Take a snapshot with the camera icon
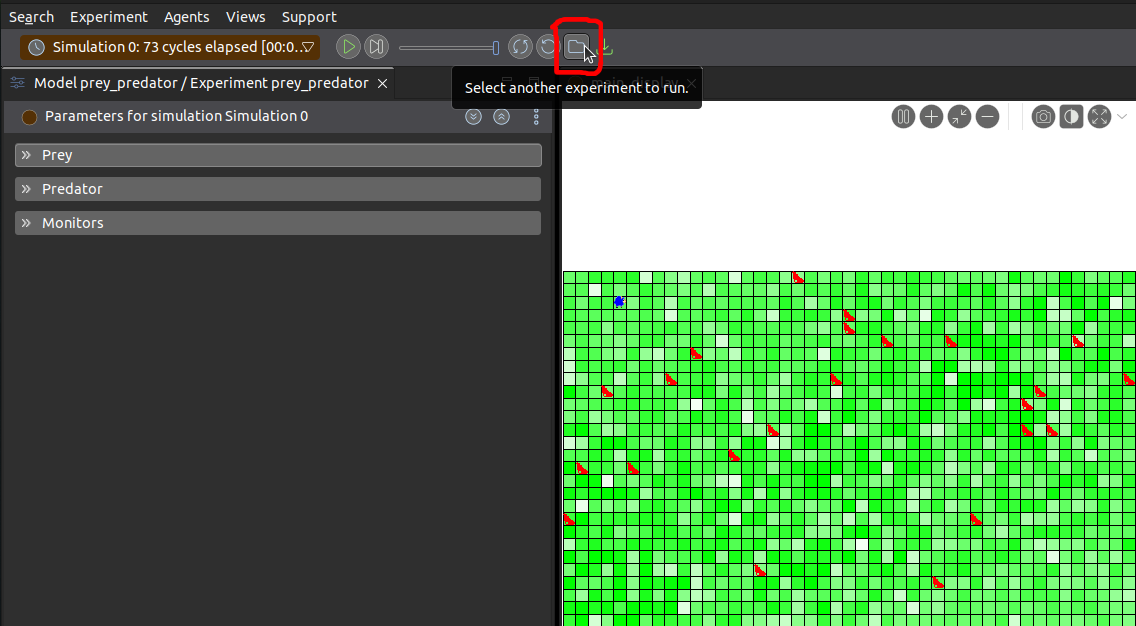This screenshot has width=1136, height=626. [1043, 117]
